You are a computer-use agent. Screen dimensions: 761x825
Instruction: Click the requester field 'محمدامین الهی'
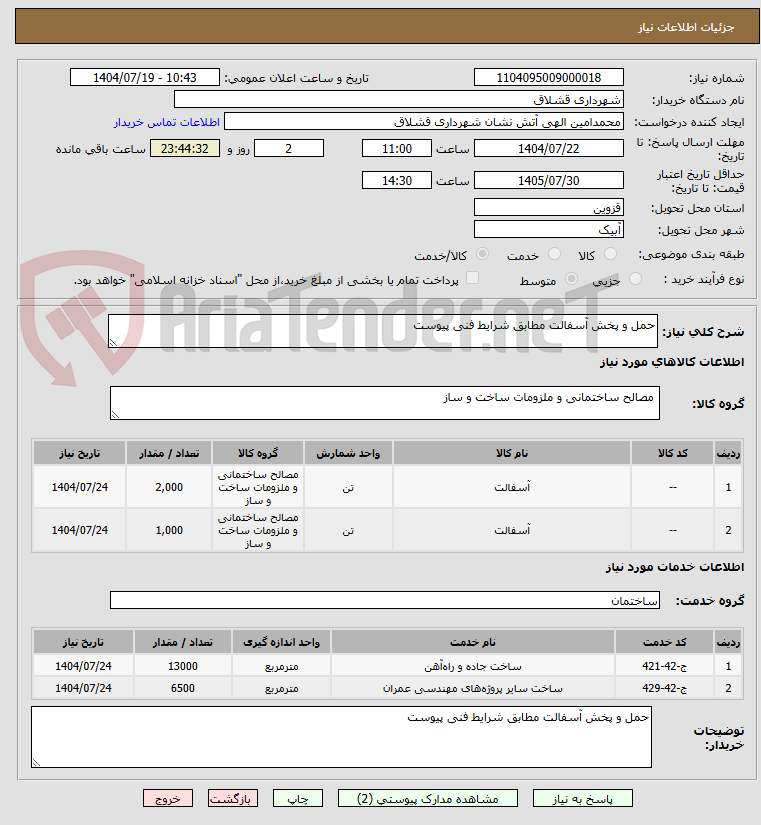(424, 122)
